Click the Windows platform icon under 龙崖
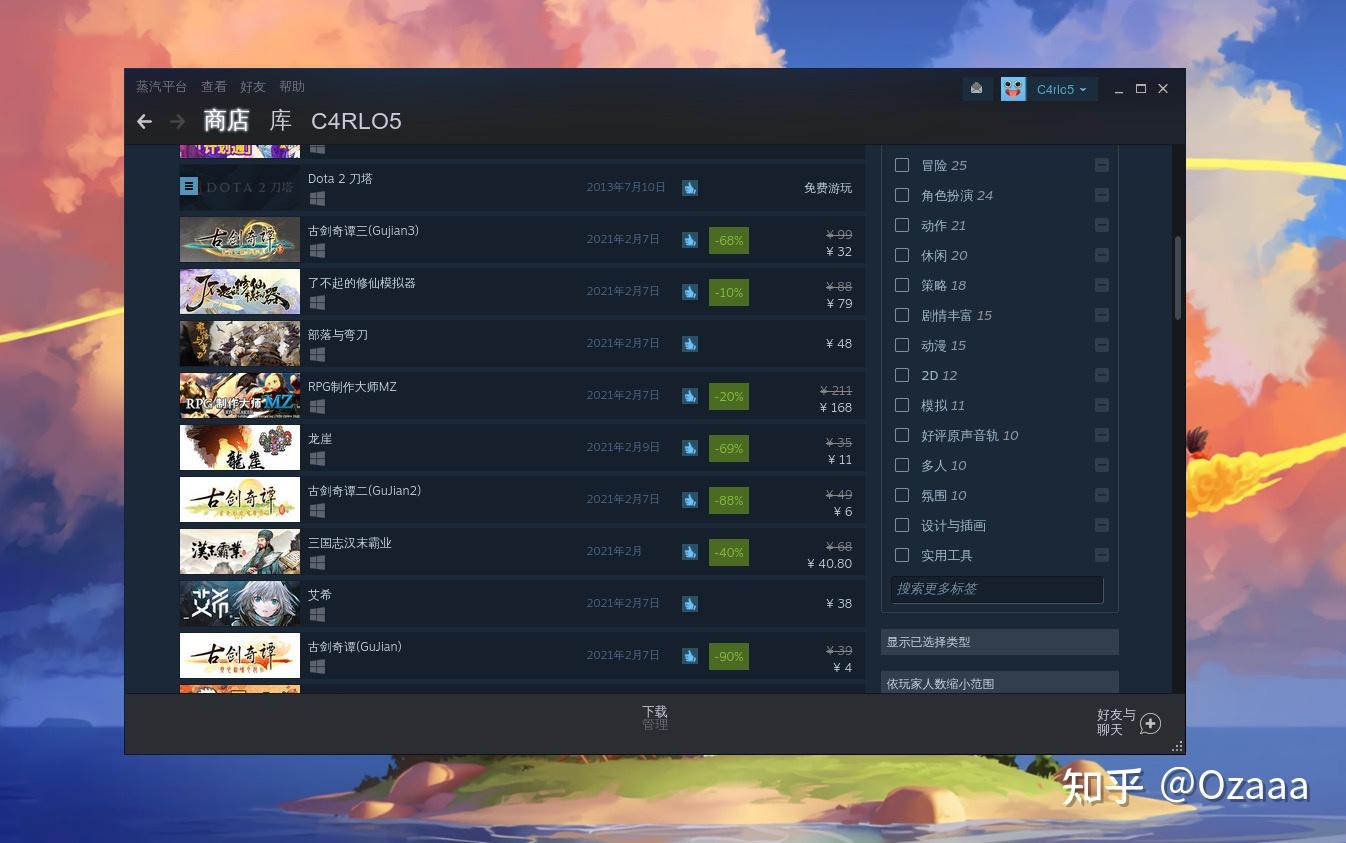The image size is (1346, 843). 317,458
